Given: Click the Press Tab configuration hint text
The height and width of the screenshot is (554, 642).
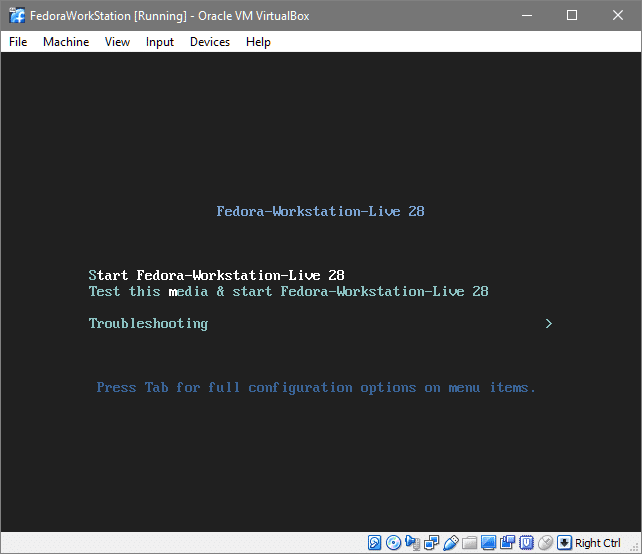Looking at the screenshot, I should click(x=316, y=387).
